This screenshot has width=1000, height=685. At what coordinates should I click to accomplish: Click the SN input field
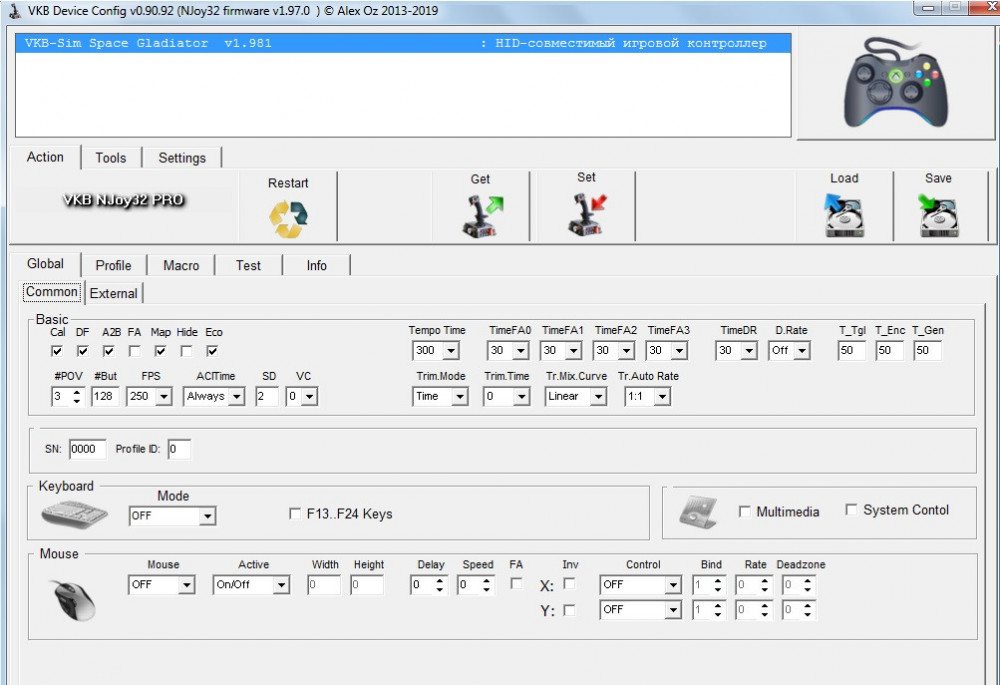[84, 449]
